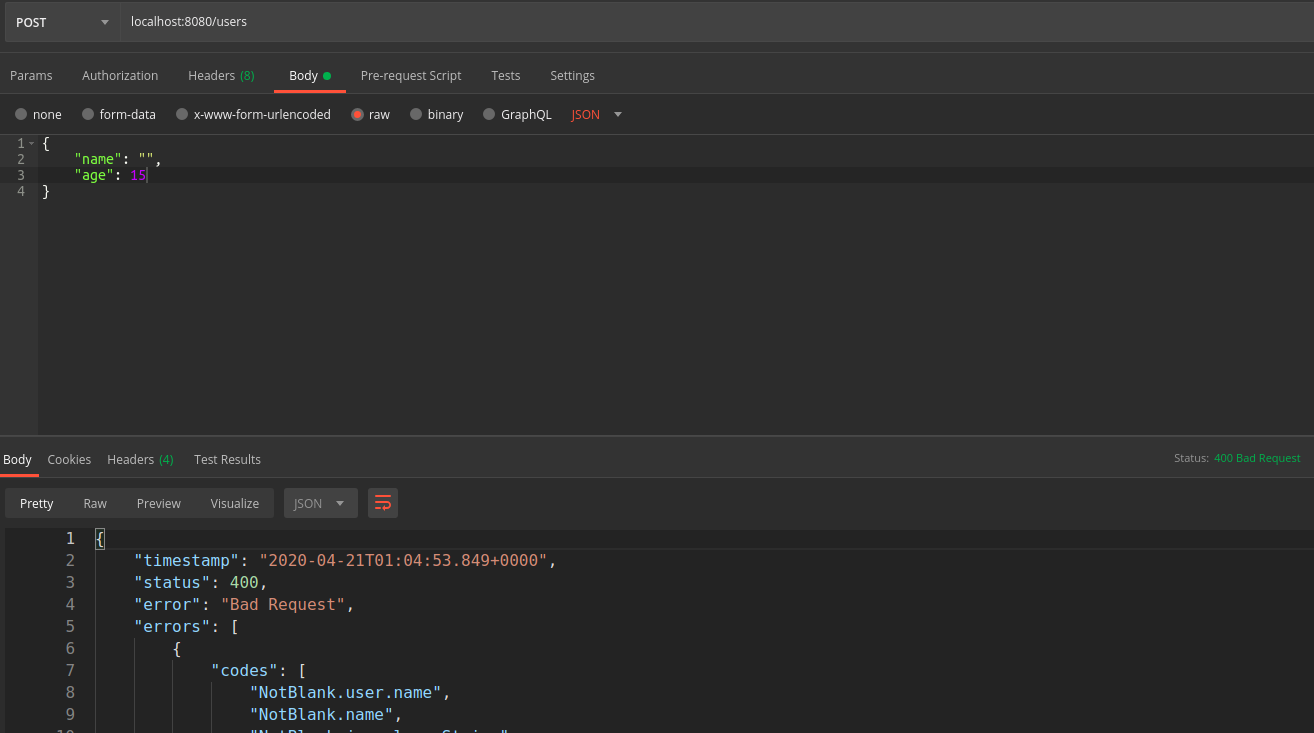The width and height of the screenshot is (1314, 733).
Task: Open the POST request method dropdown
Action: click(x=60, y=21)
